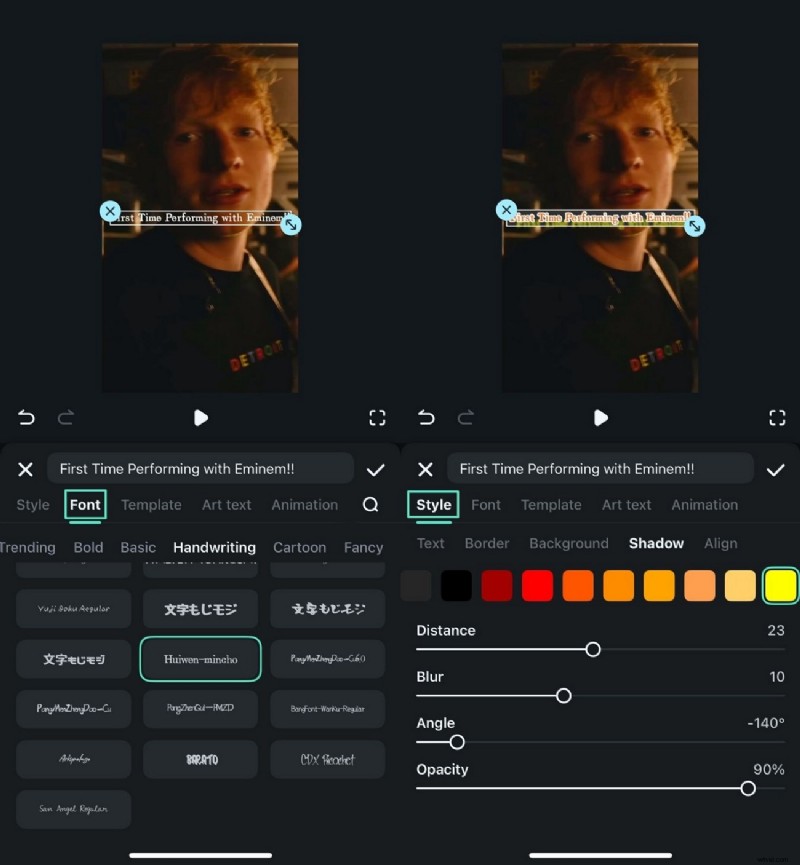Screen dimensions: 800x865
Task: Confirm text with checkmark in Font screen
Action: 376,469
